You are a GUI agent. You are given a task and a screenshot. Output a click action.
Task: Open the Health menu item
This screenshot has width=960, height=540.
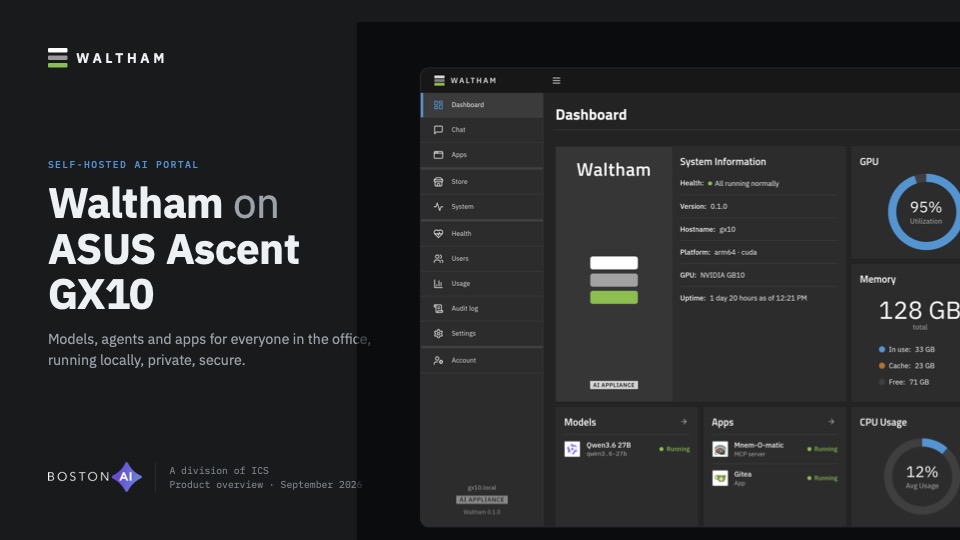[x=482, y=233]
